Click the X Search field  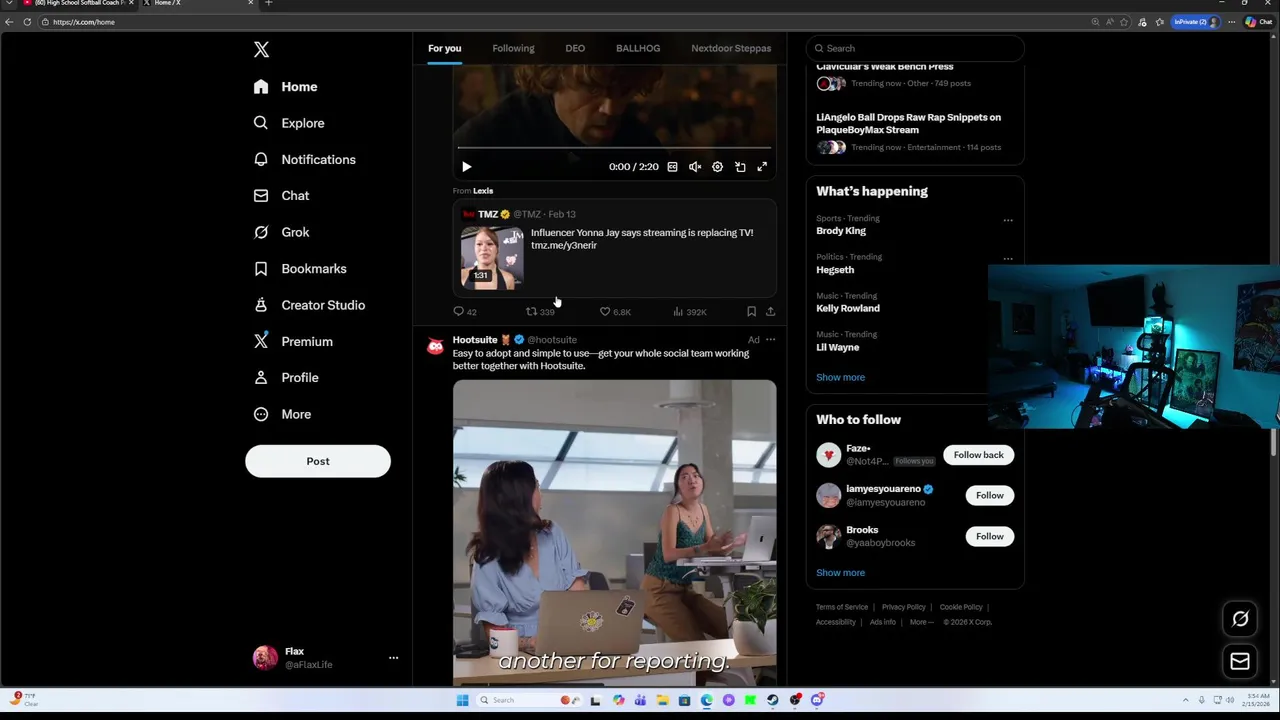(915, 48)
